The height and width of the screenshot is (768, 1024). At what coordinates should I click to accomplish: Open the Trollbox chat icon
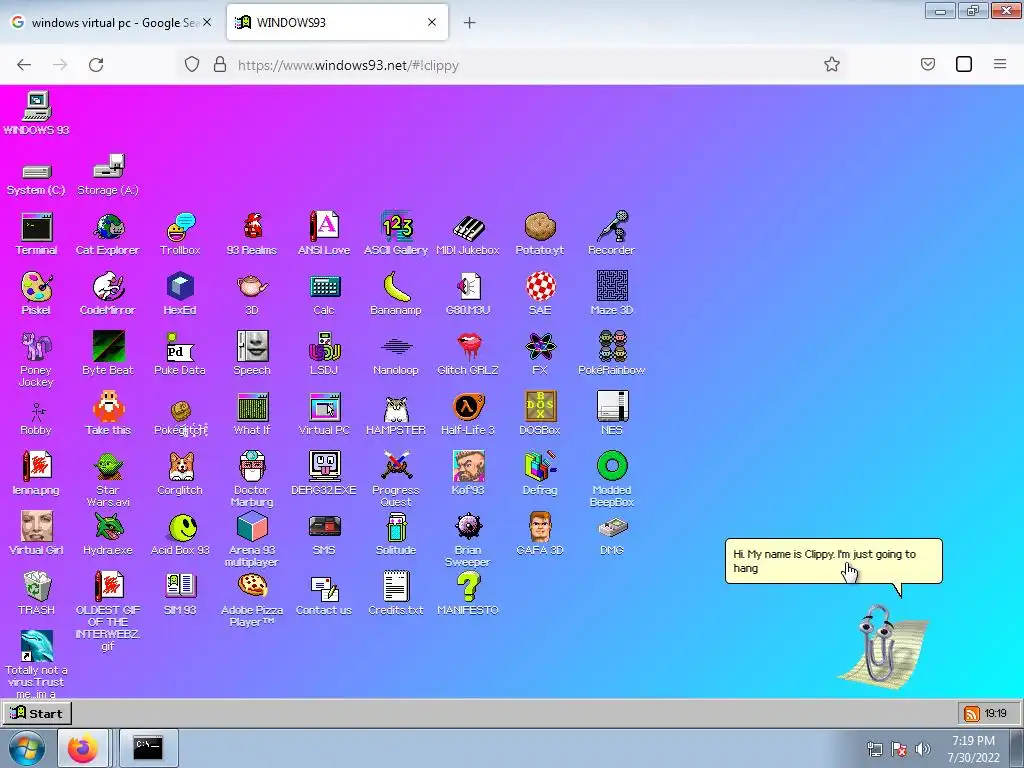[180, 227]
